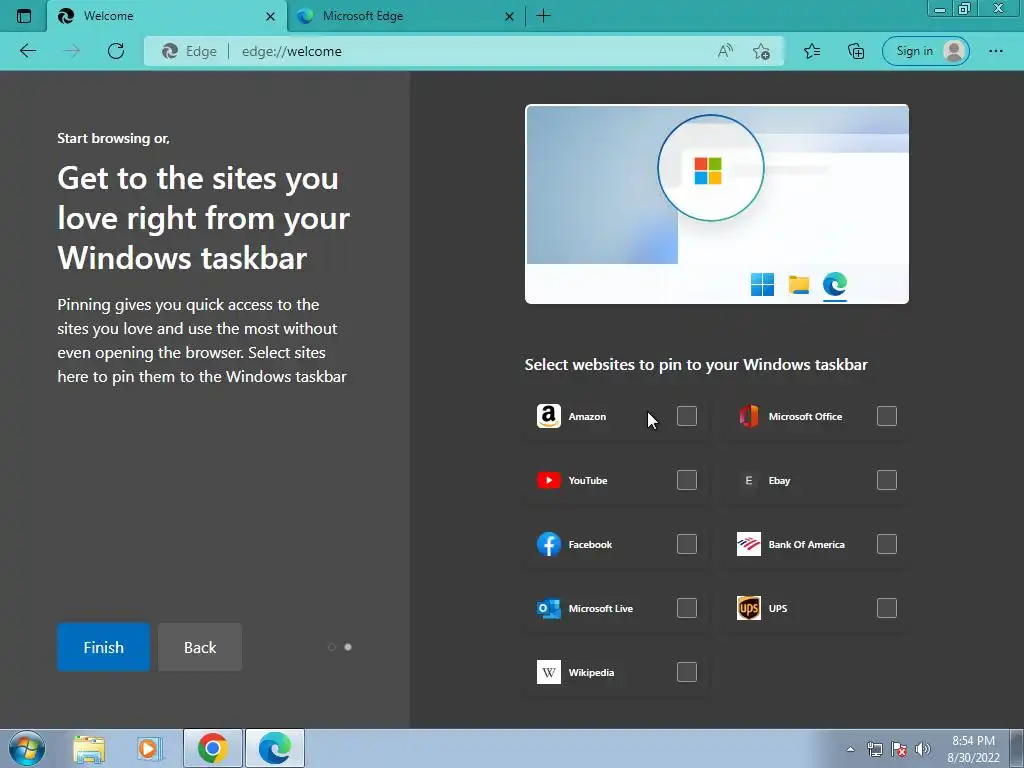Check the Ebay pin checkbox

click(x=887, y=480)
